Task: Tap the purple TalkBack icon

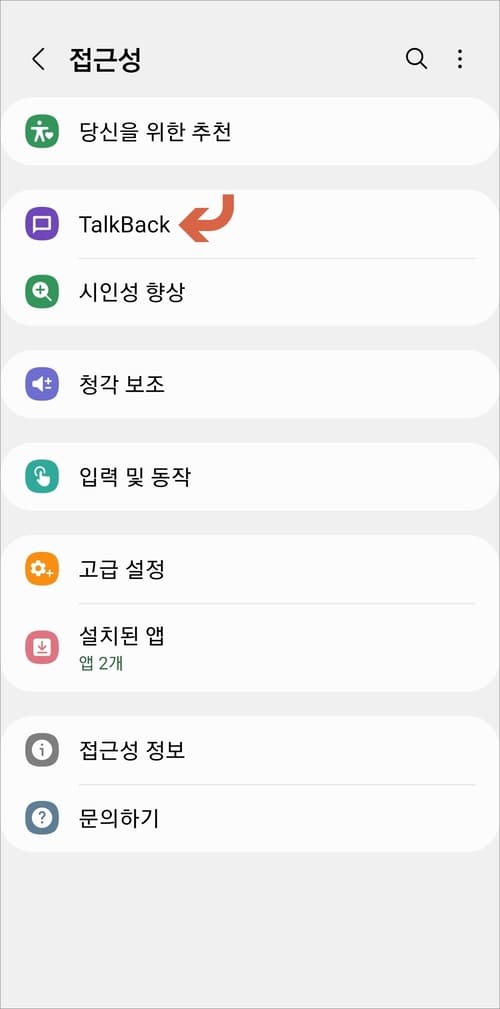Action: click(42, 224)
